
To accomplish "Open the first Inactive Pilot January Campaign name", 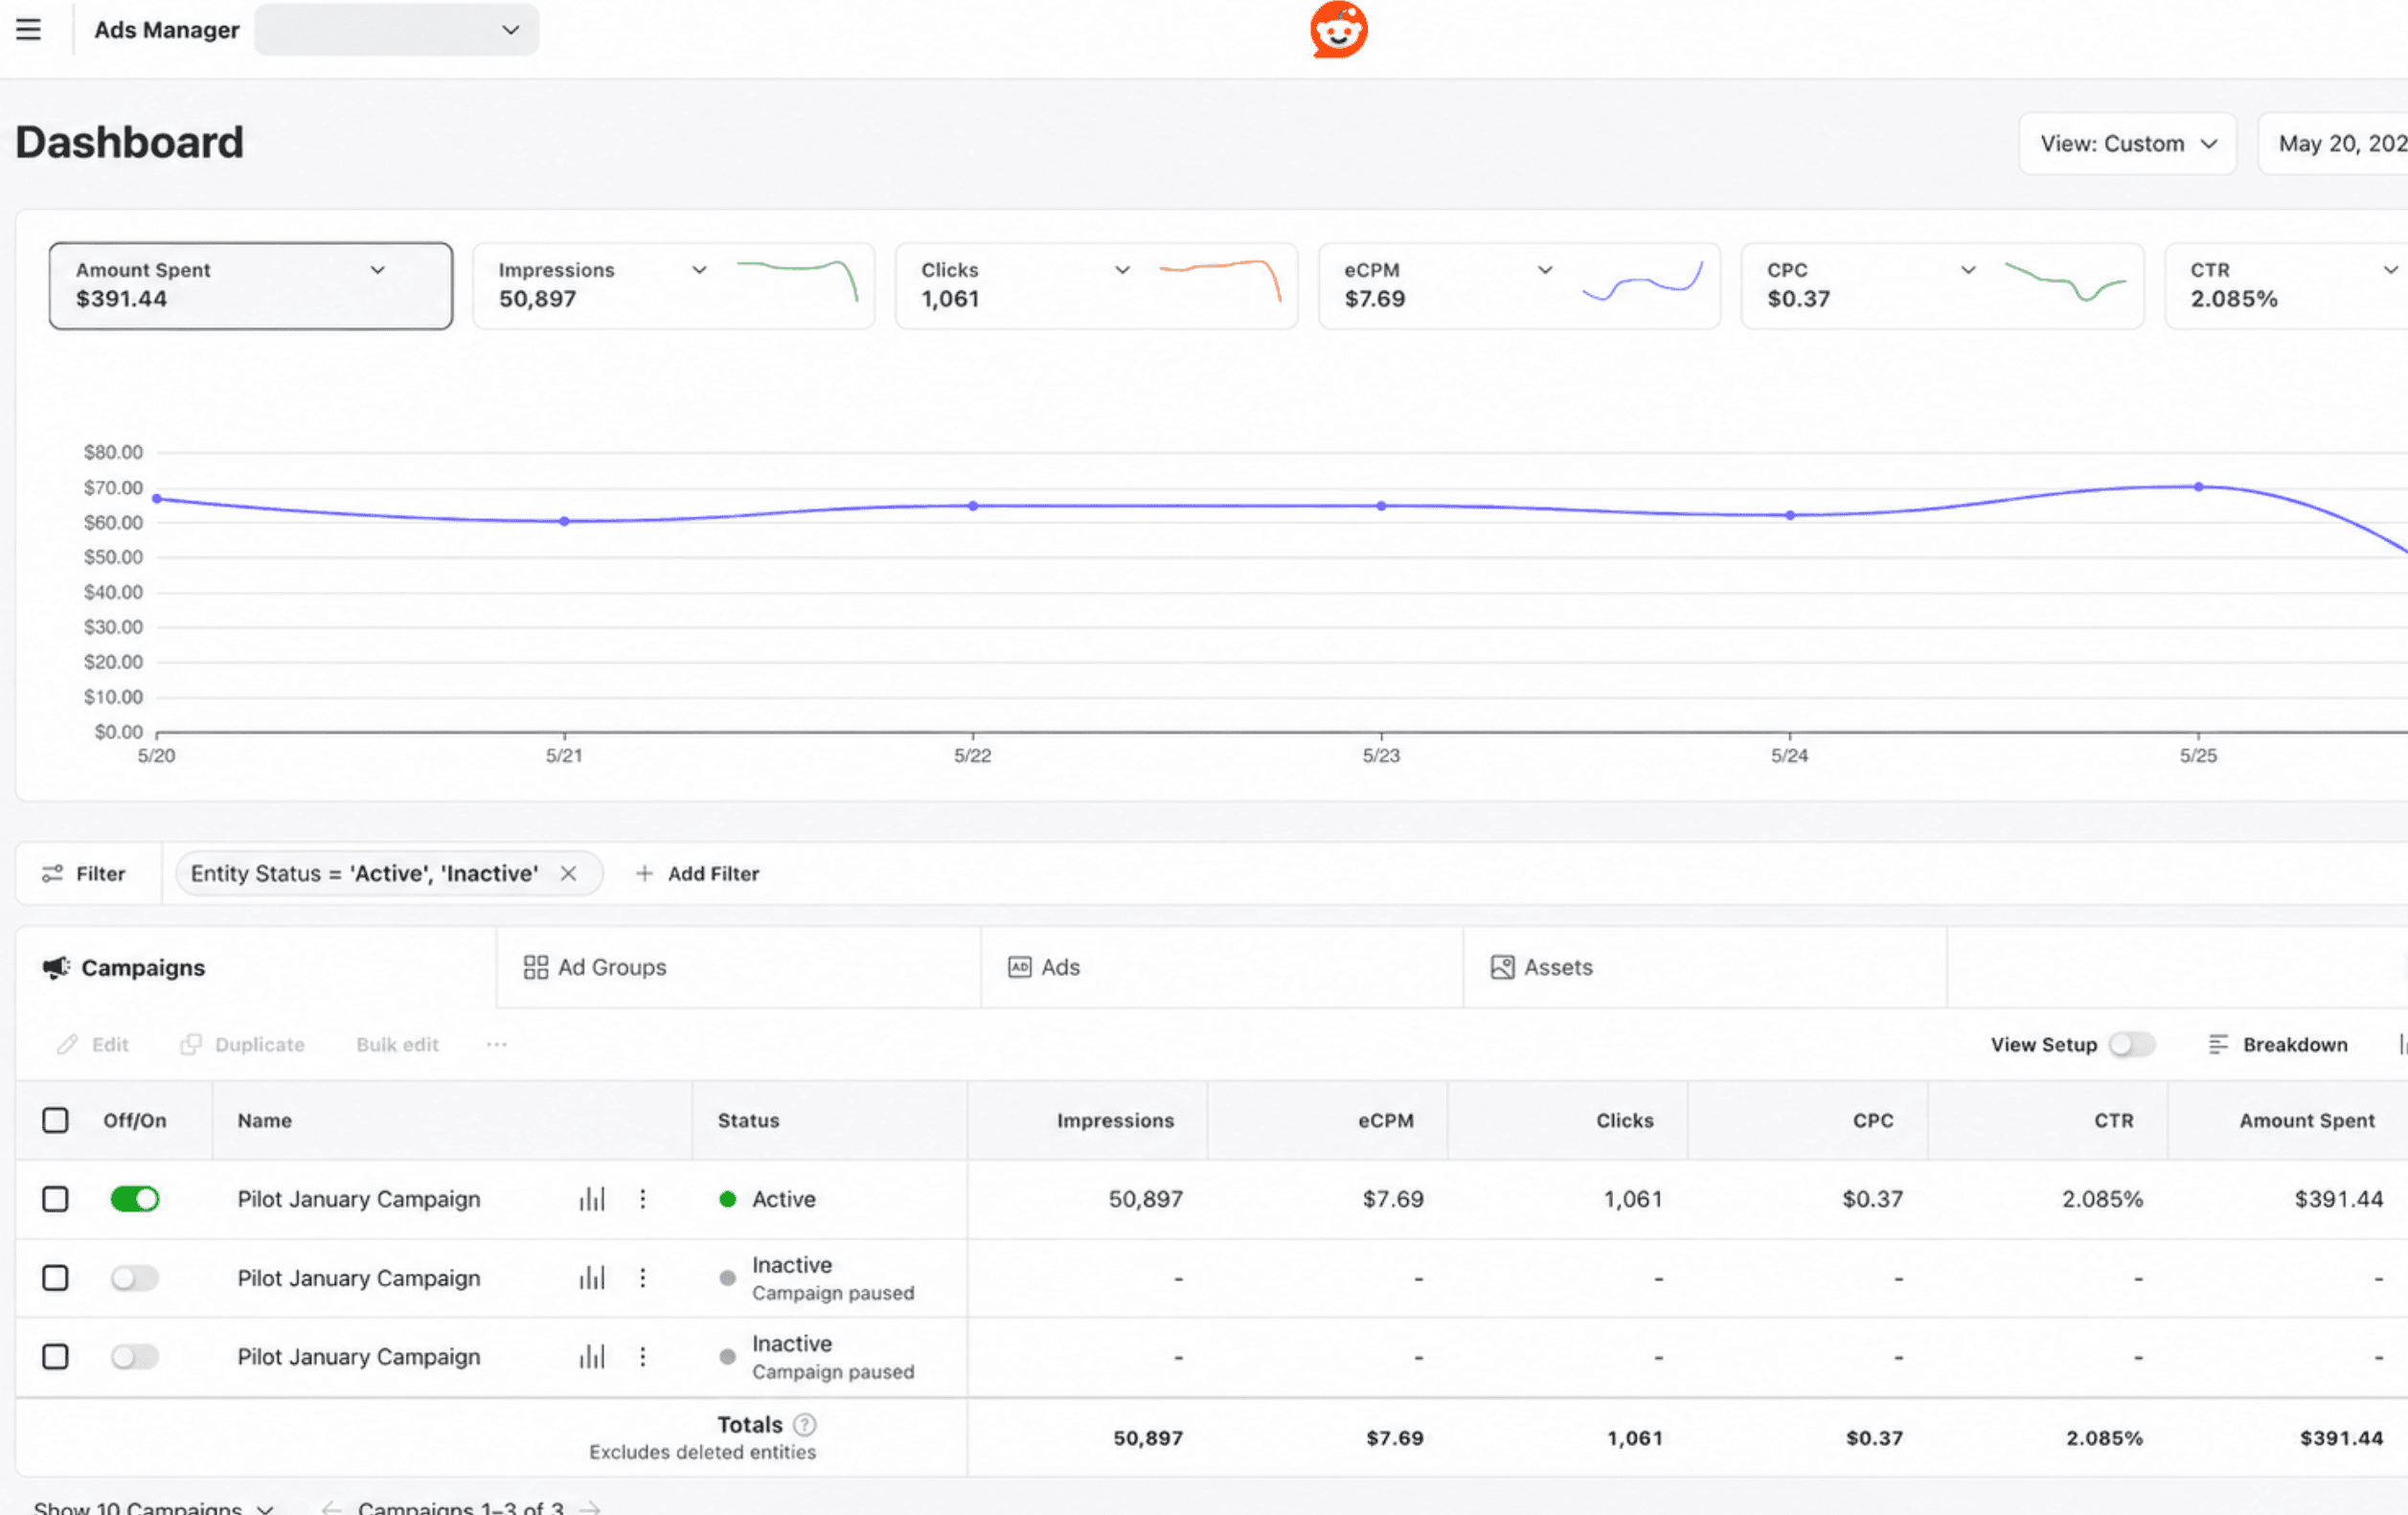I will pos(359,1278).
